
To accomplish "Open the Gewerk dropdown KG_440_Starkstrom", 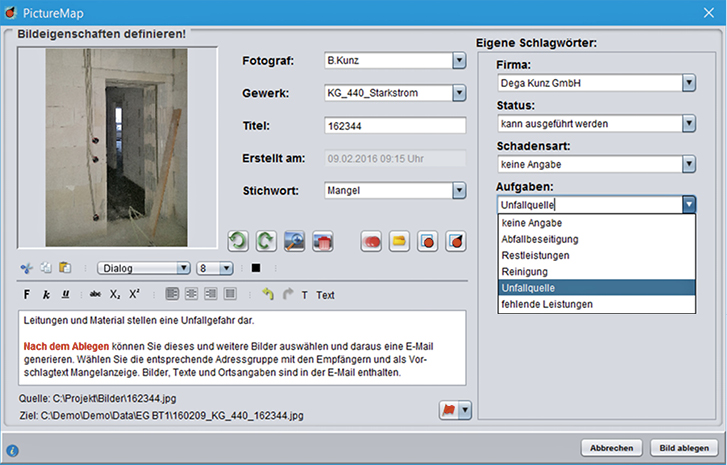I will [x=459, y=93].
